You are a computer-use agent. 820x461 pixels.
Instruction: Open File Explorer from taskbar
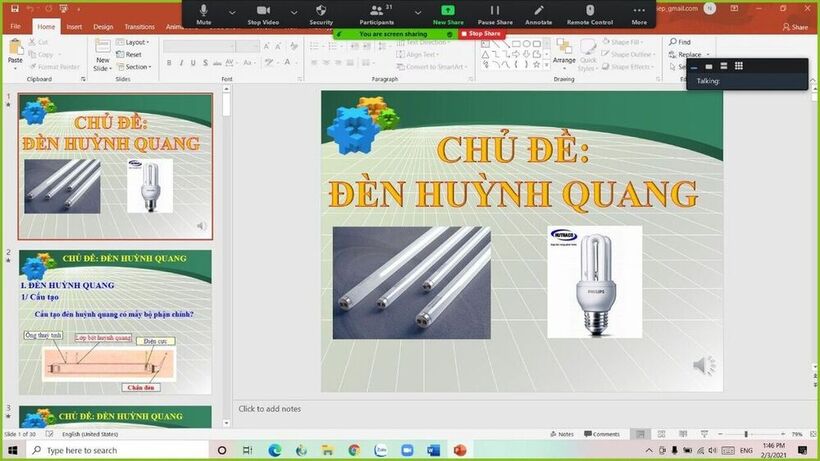(x=328, y=450)
